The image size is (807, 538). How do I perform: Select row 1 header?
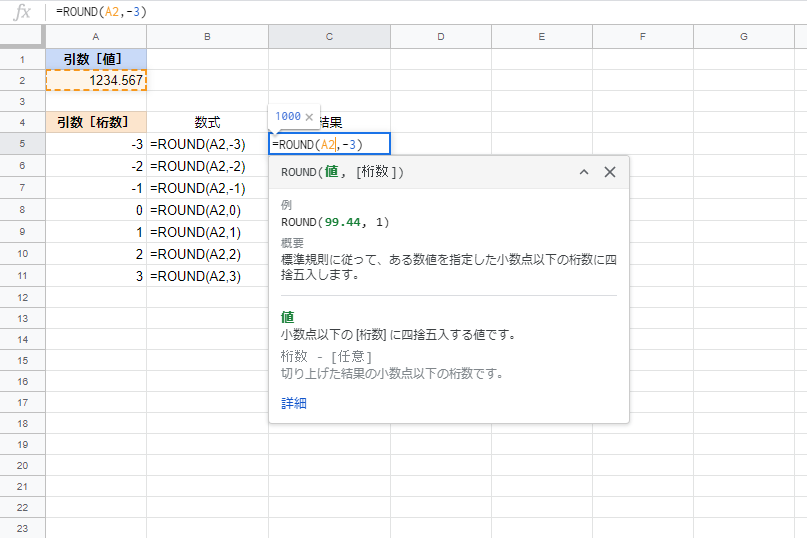pyautogui.click(x=22, y=59)
